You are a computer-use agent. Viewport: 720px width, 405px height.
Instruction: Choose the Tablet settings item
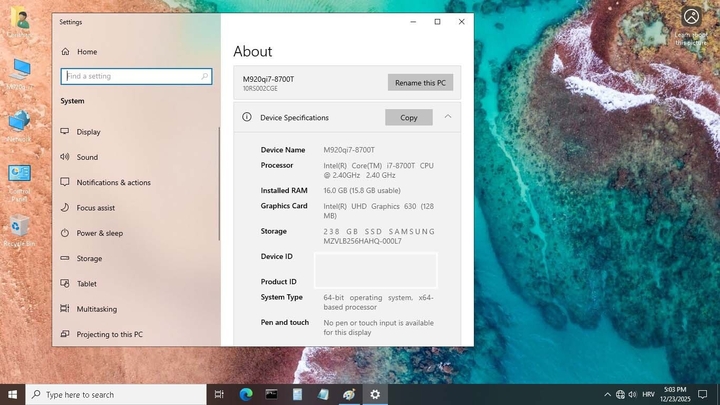pos(86,284)
